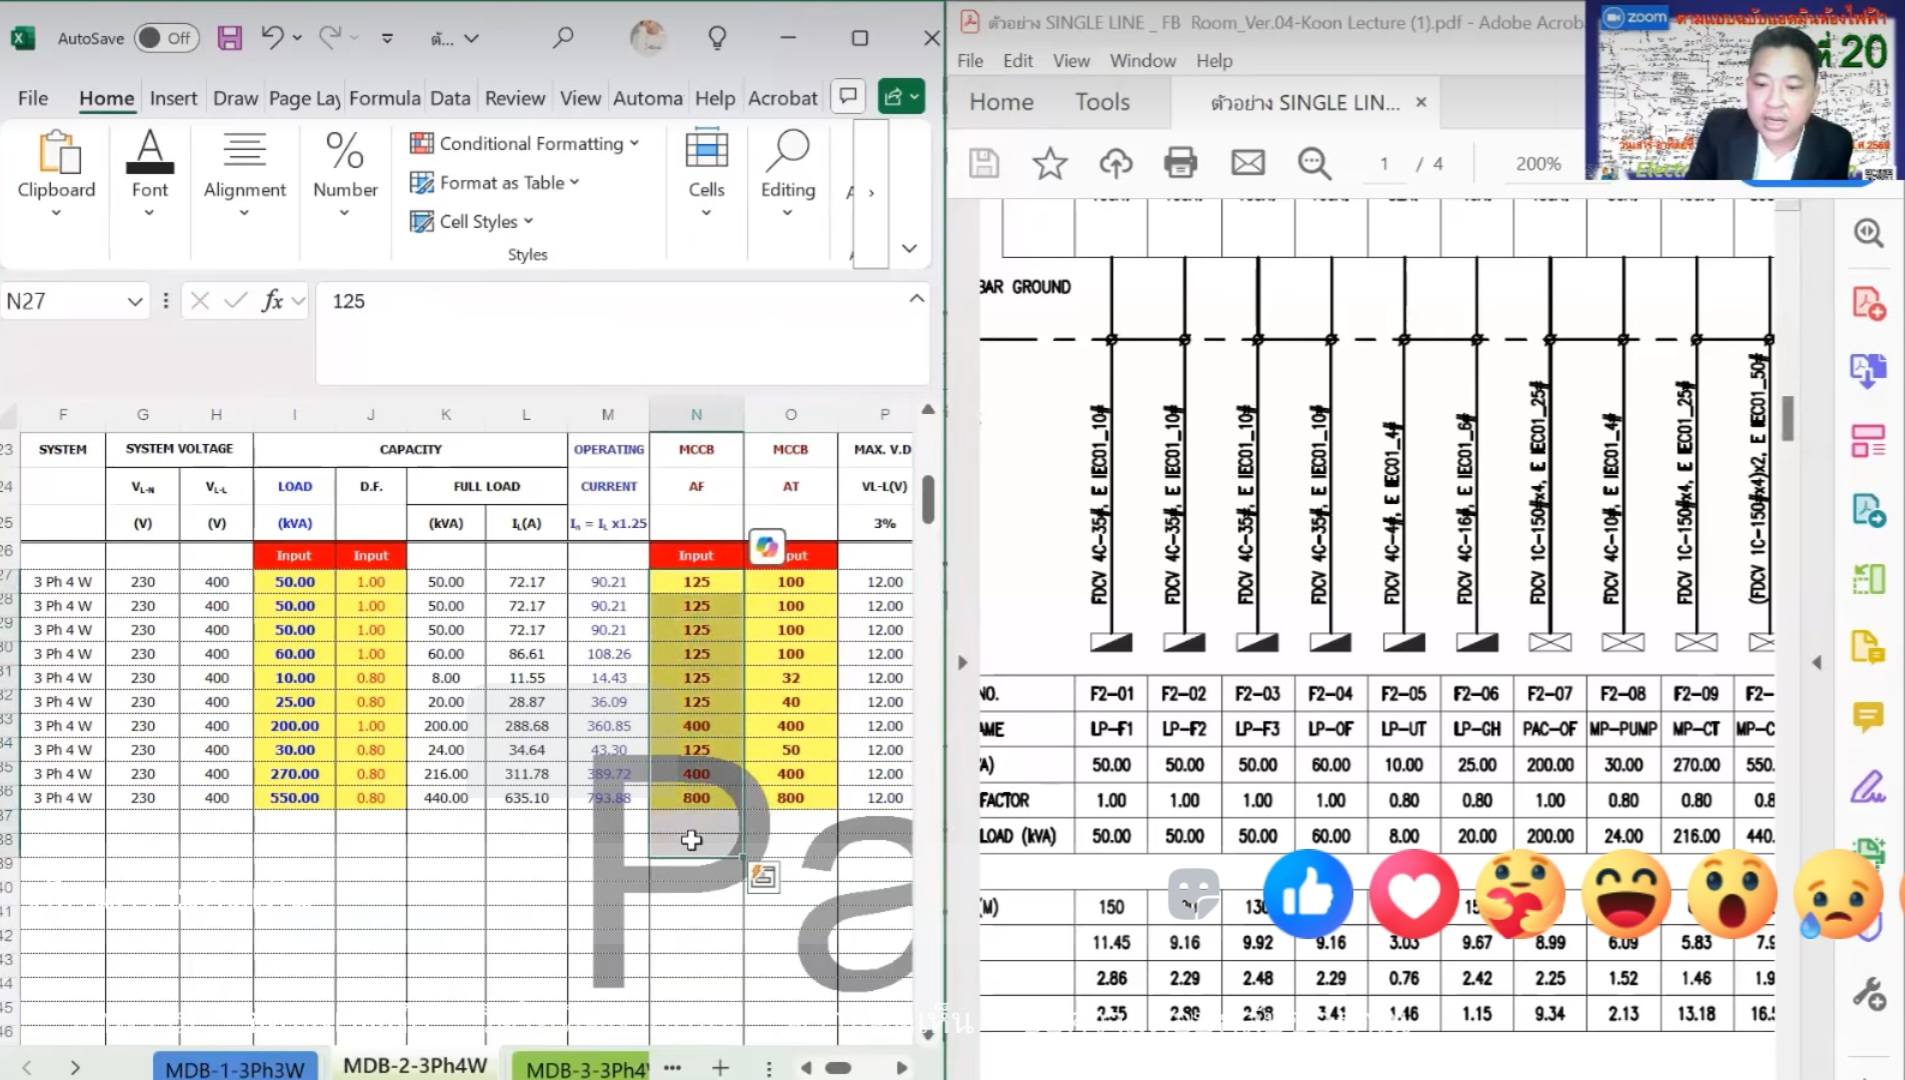Click the Undo arrow in Excel

pos(272,38)
